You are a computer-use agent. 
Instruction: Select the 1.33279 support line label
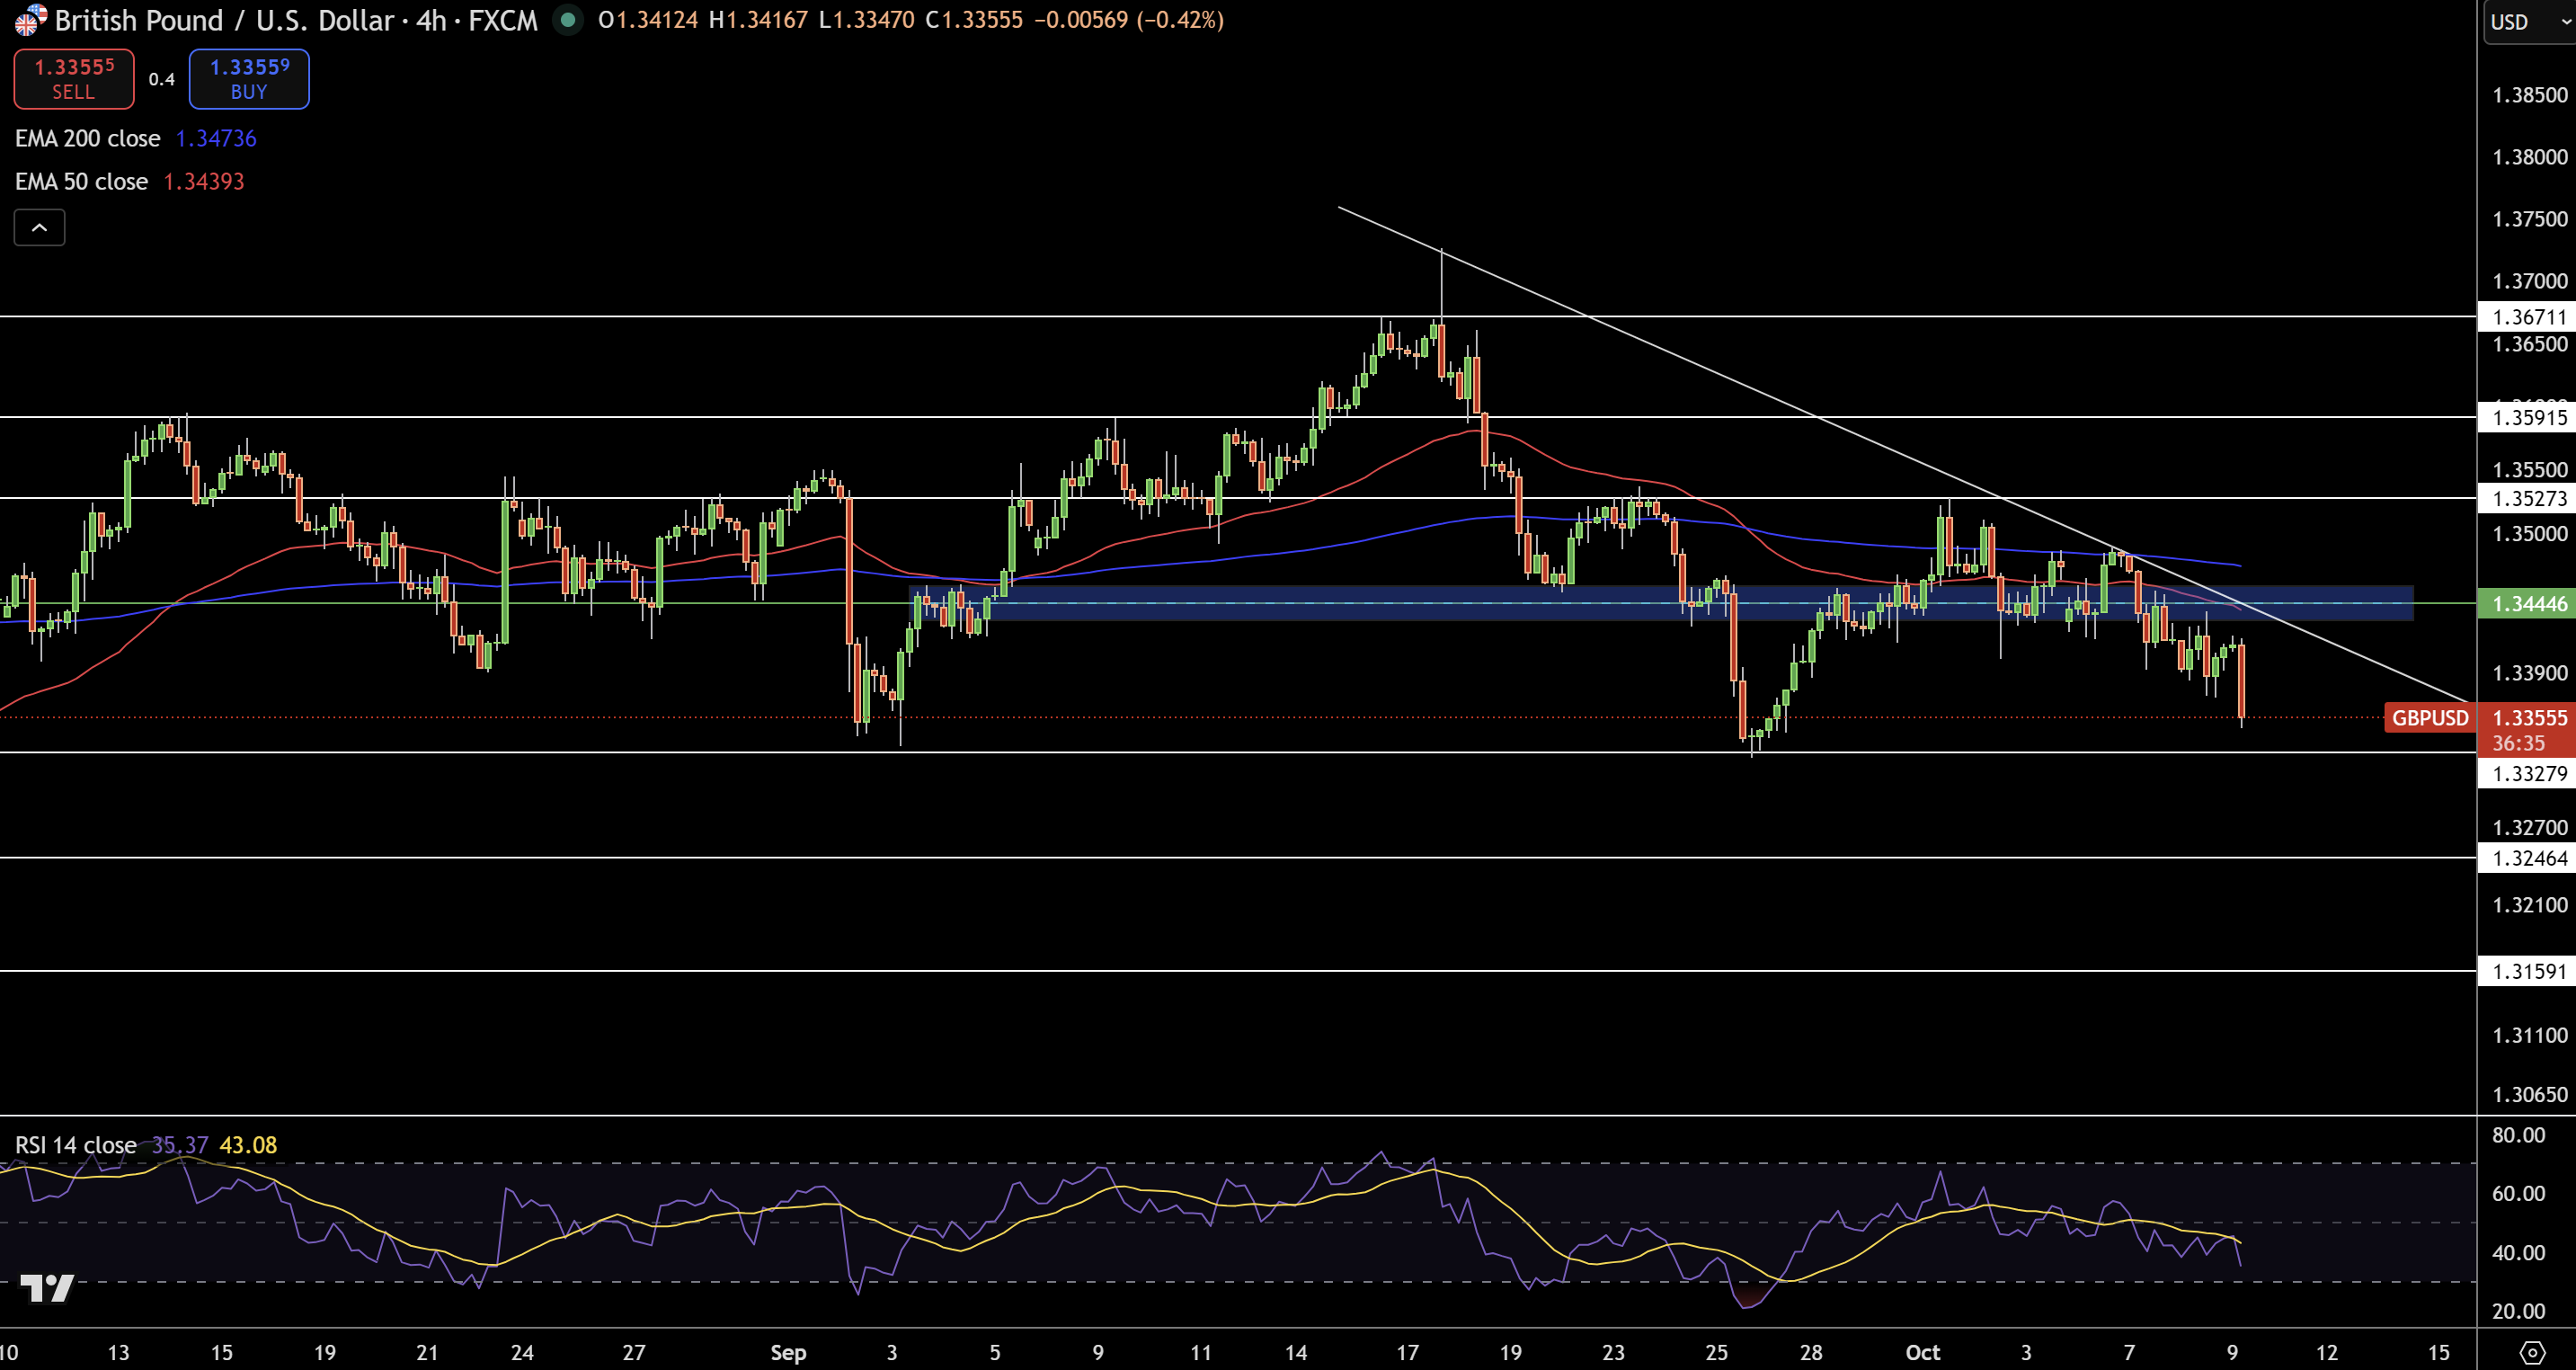[x=2528, y=774]
